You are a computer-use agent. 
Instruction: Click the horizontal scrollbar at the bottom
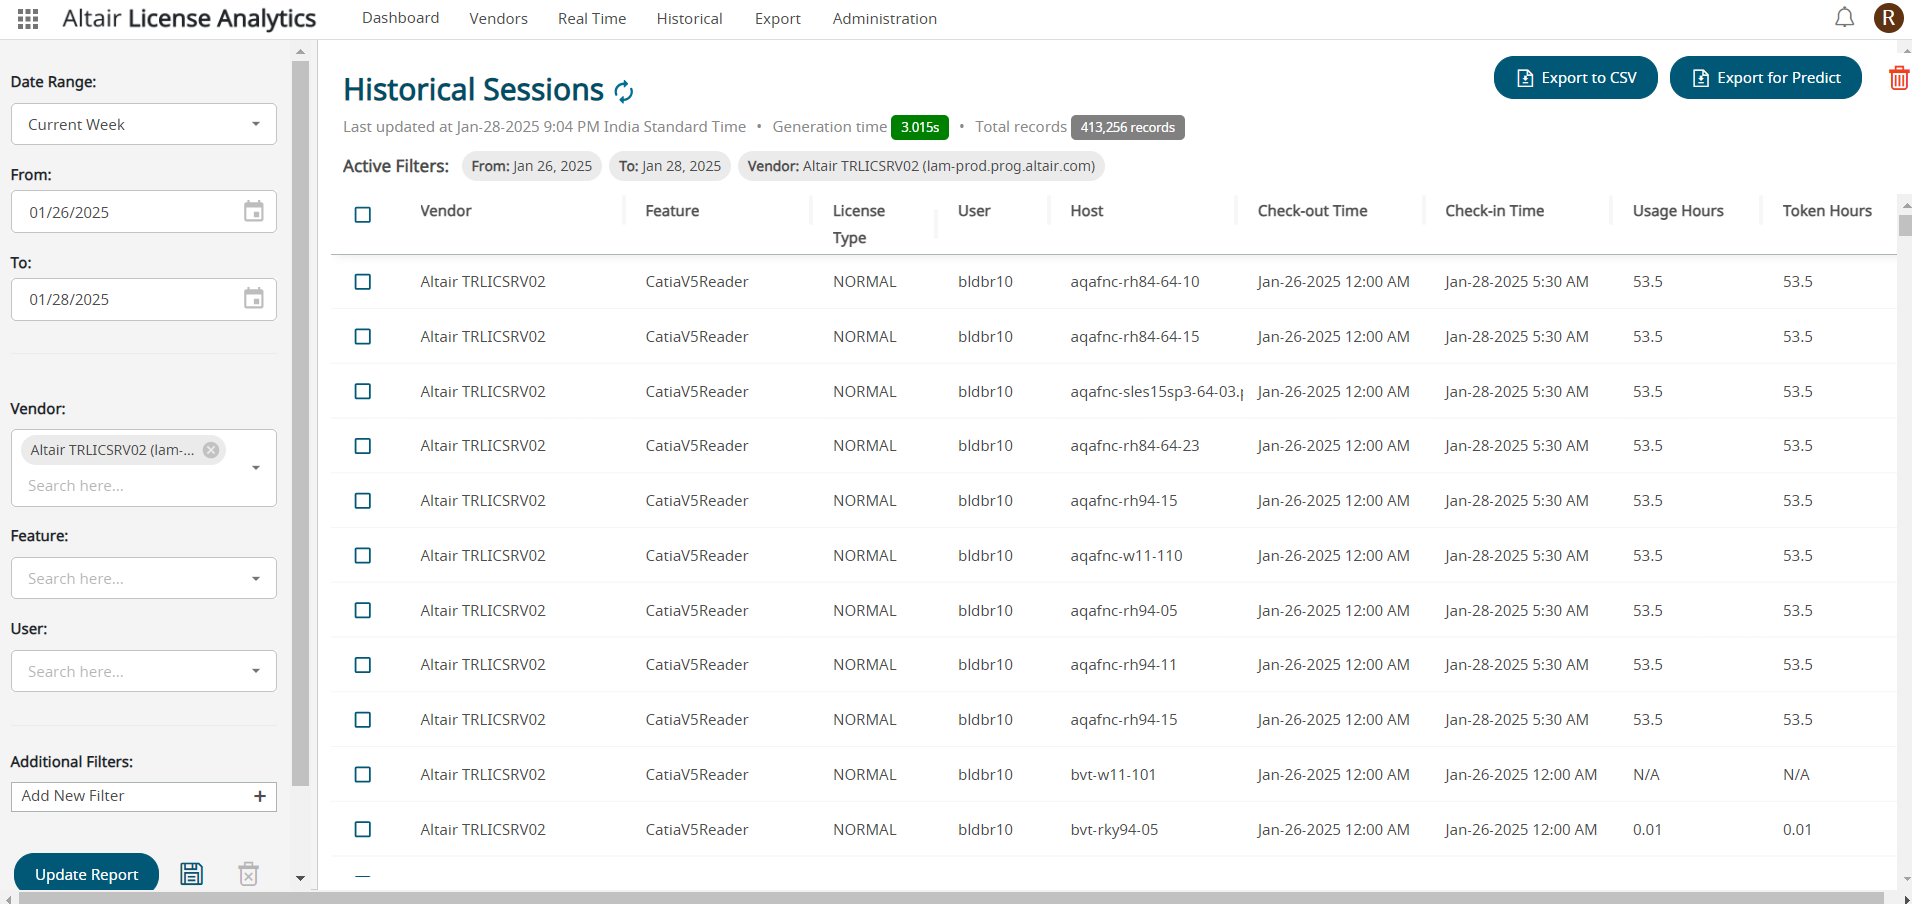(x=950, y=898)
